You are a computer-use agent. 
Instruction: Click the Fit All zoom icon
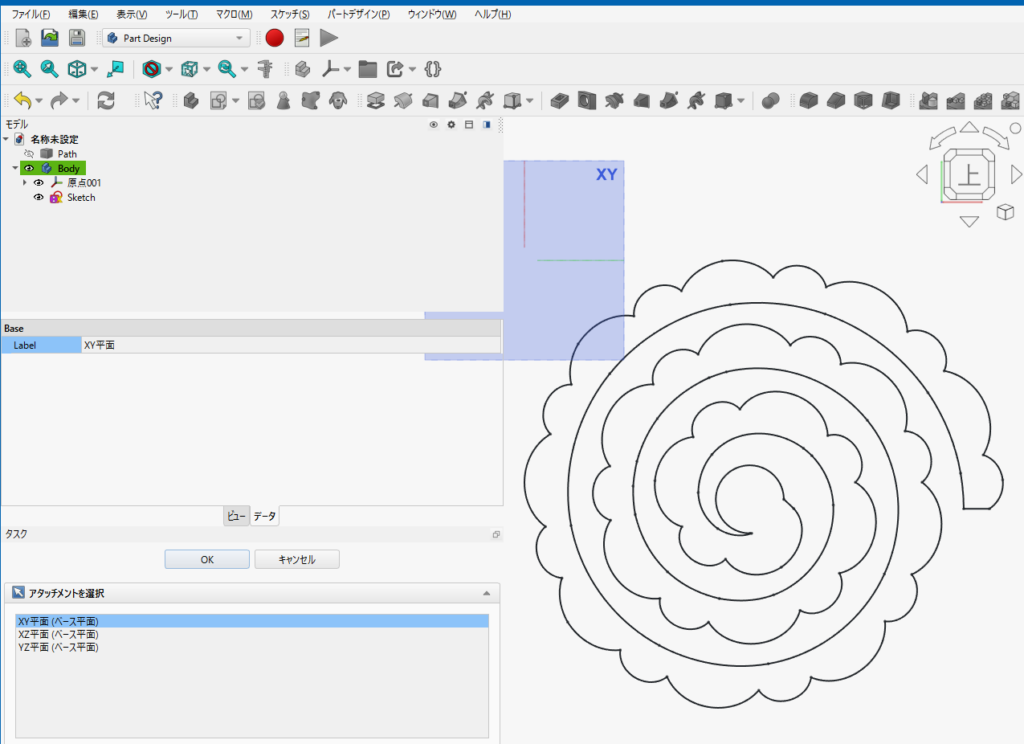[x=22, y=69]
